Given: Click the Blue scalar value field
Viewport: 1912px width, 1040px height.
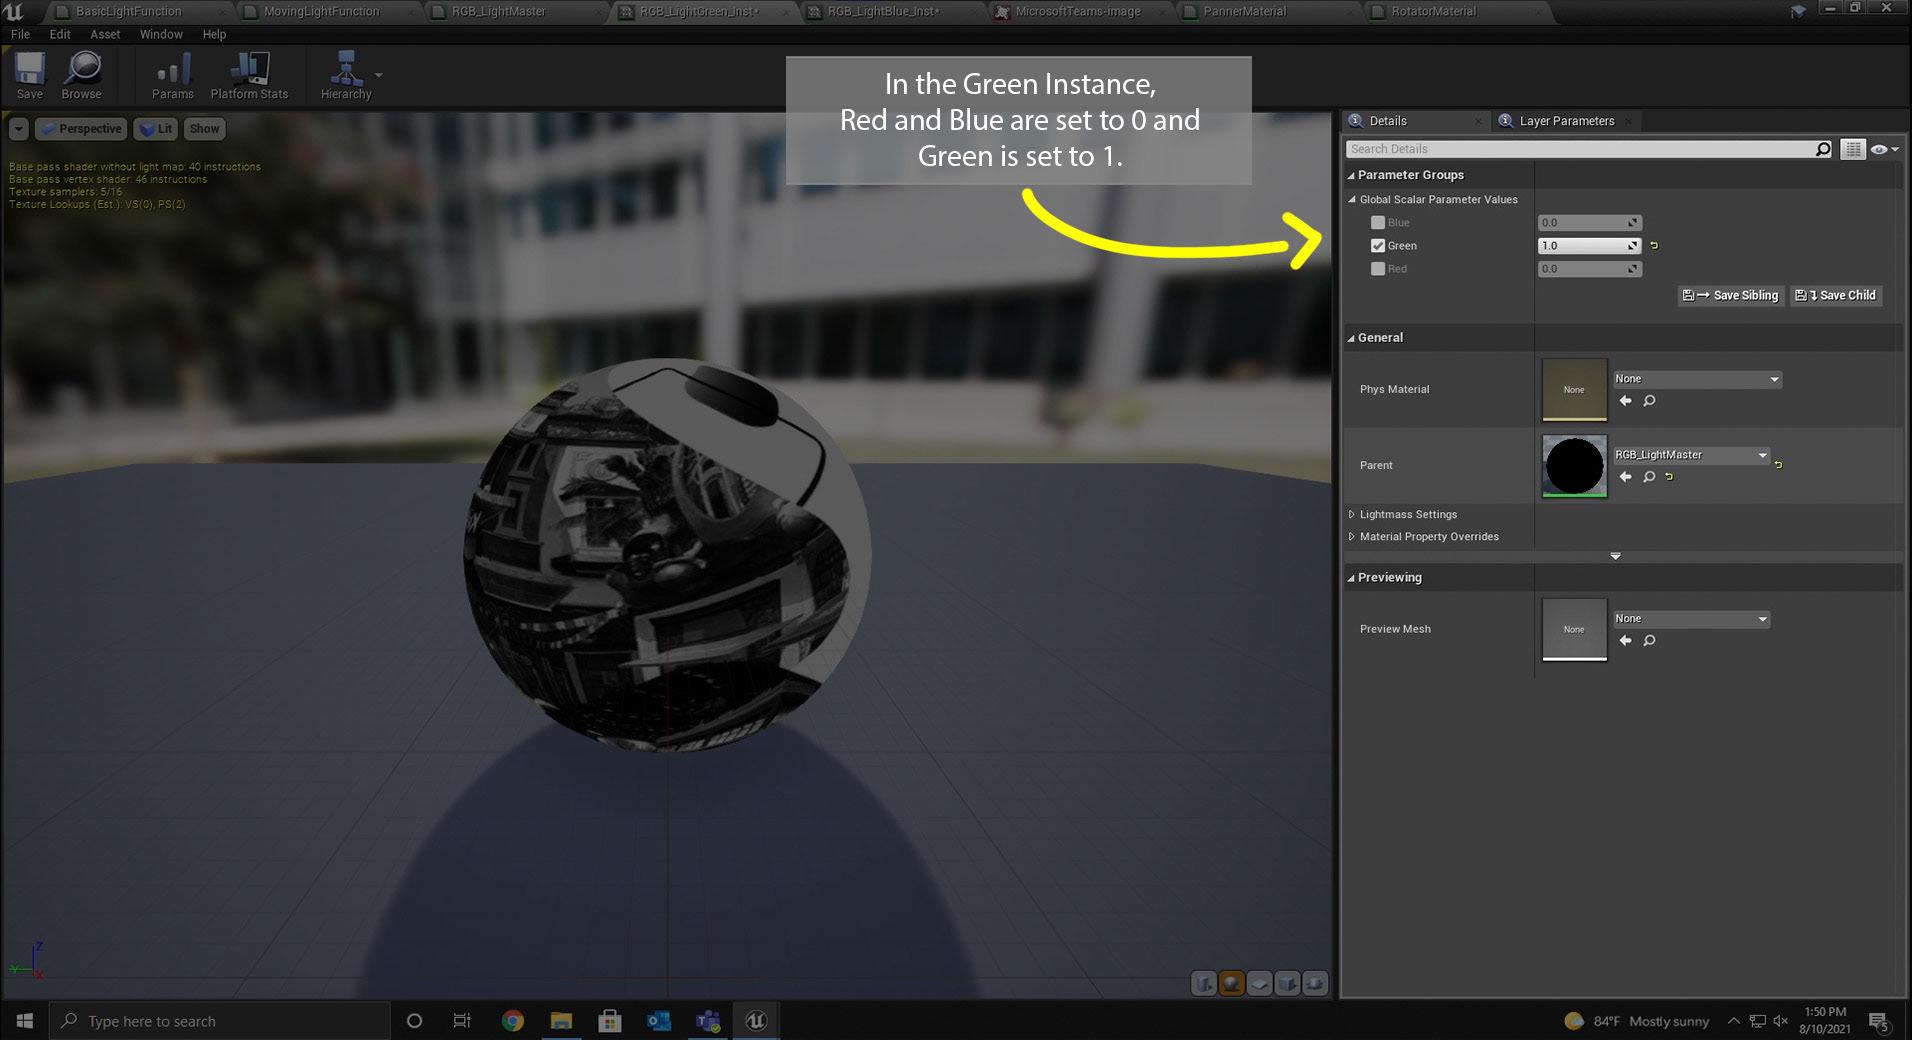Looking at the screenshot, I should 1589,223.
